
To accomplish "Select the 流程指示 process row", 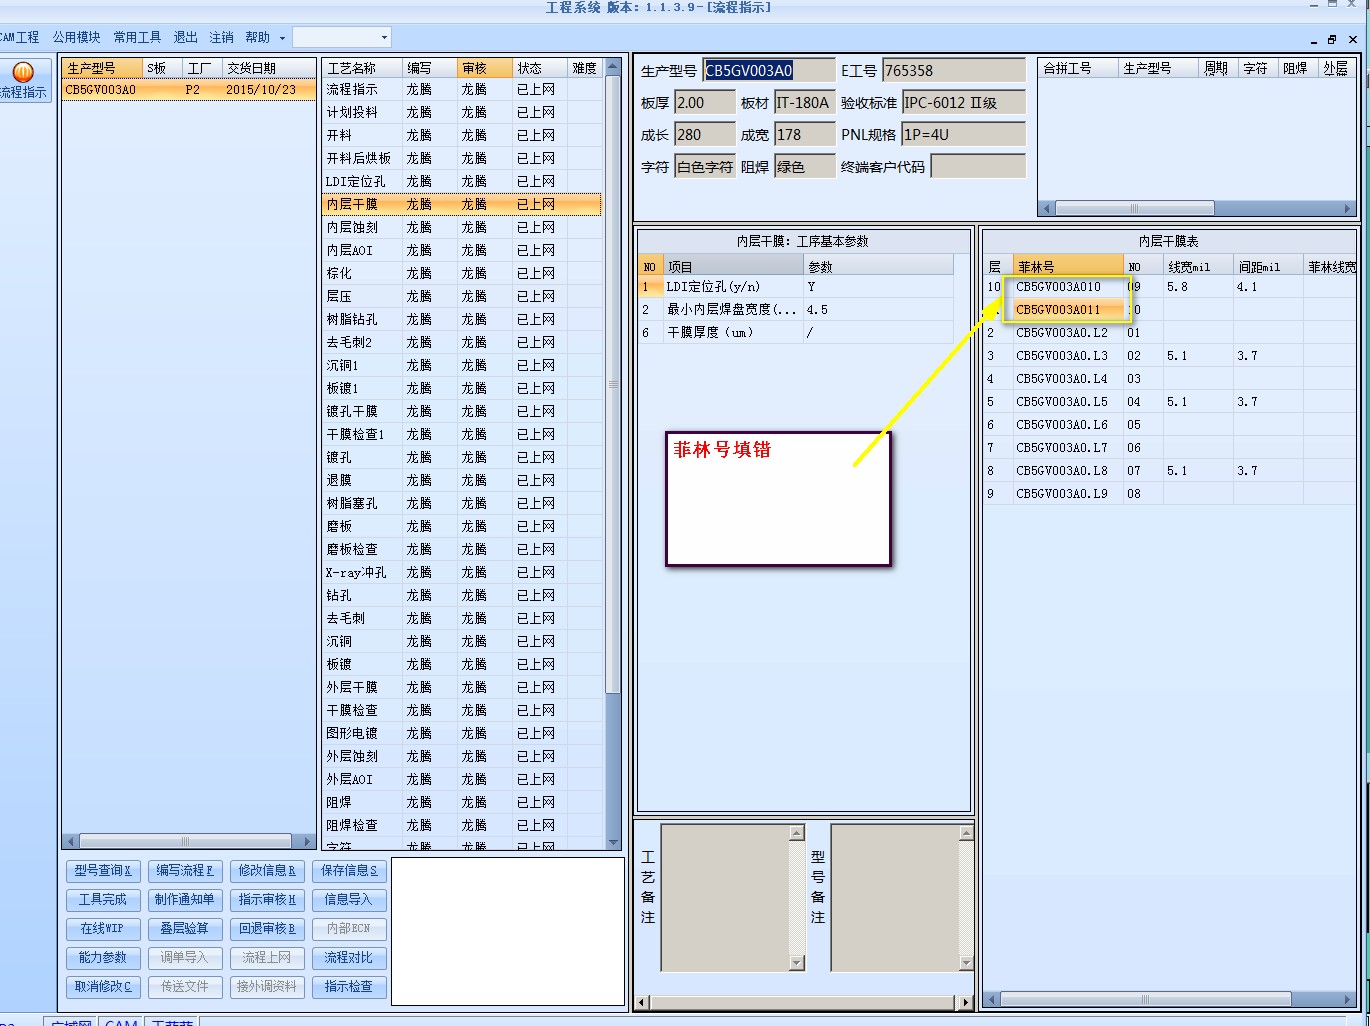I will pos(463,90).
